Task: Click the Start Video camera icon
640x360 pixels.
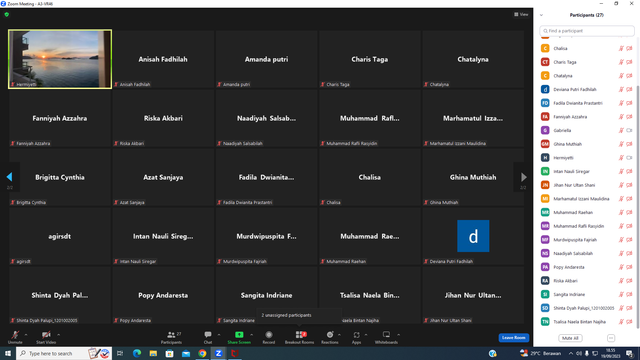Action: tap(46, 335)
